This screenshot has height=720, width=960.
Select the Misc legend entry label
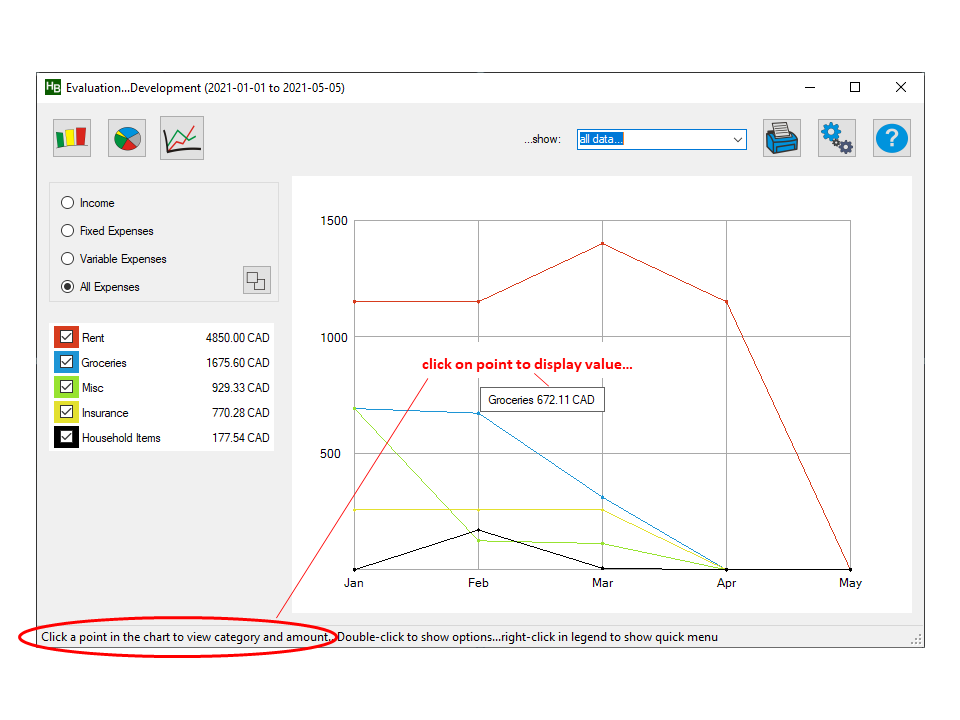pyautogui.click(x=93, y=388)
